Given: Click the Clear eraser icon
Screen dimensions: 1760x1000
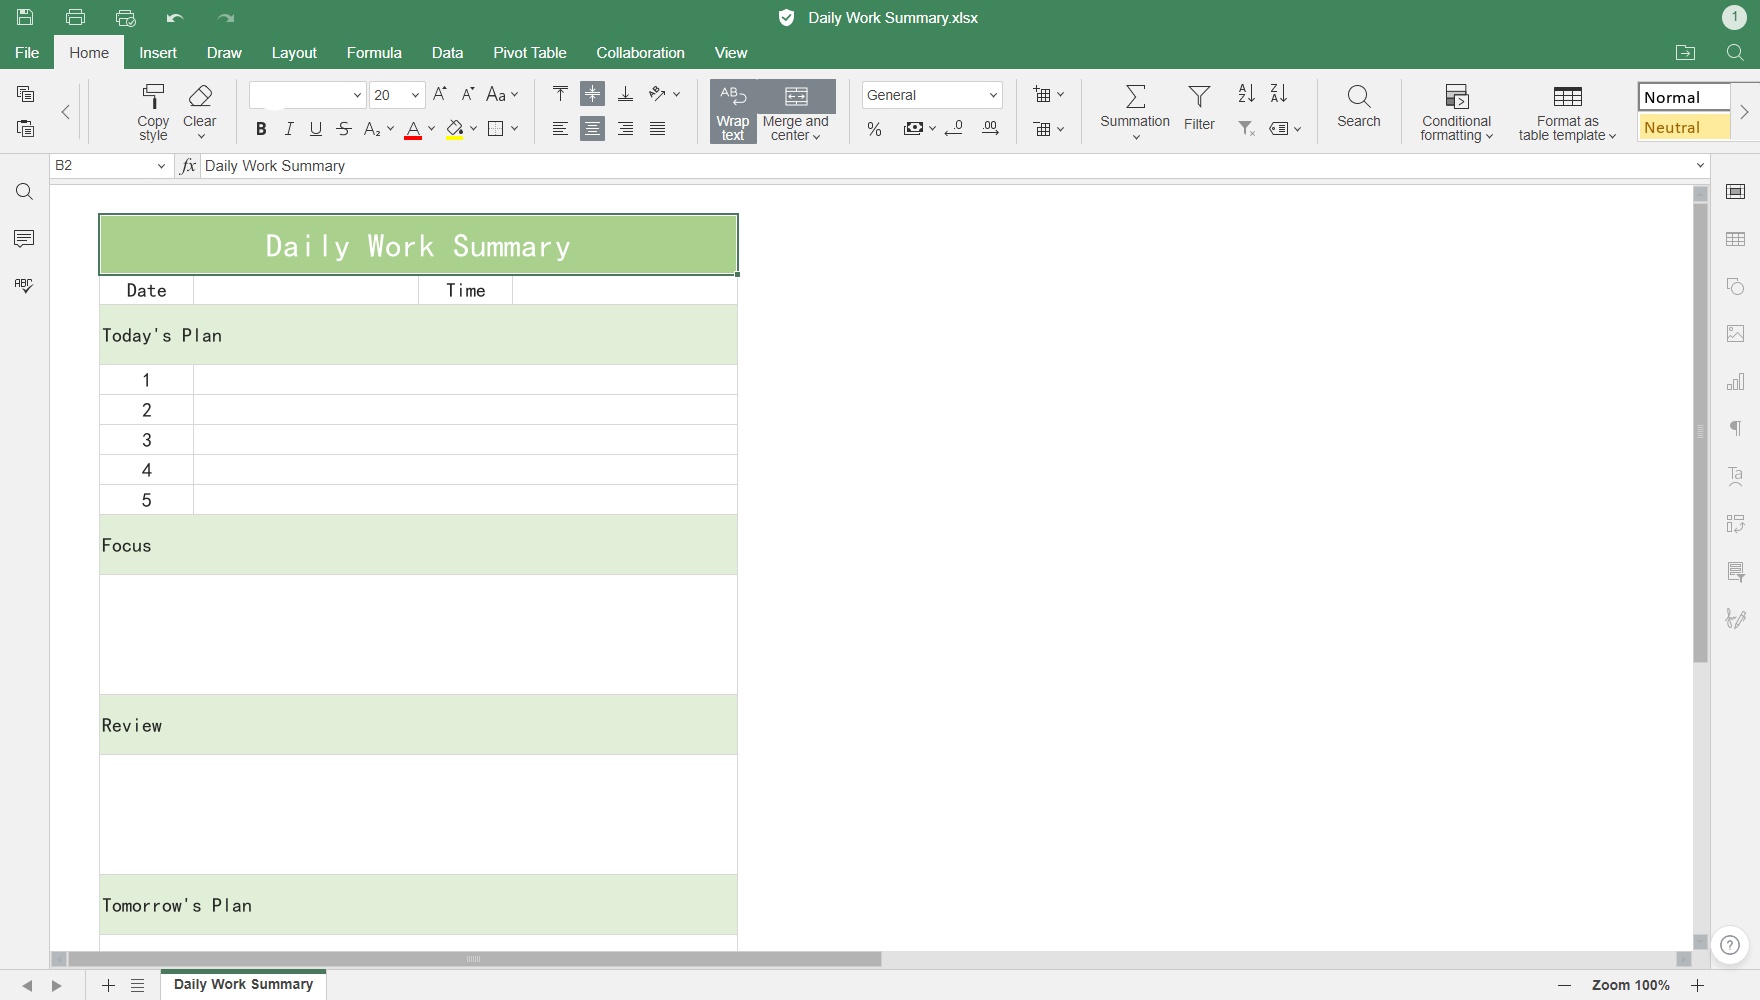Looking at the screenshot, I should (x=200, y=97).
